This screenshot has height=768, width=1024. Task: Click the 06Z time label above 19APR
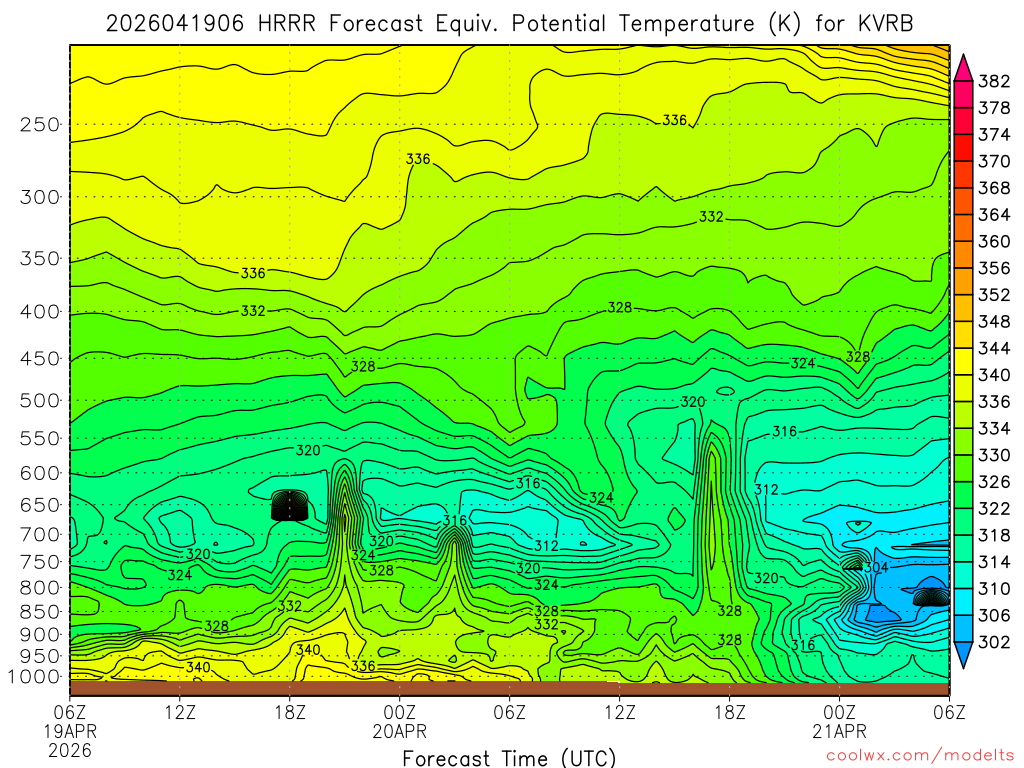point(70,712)
